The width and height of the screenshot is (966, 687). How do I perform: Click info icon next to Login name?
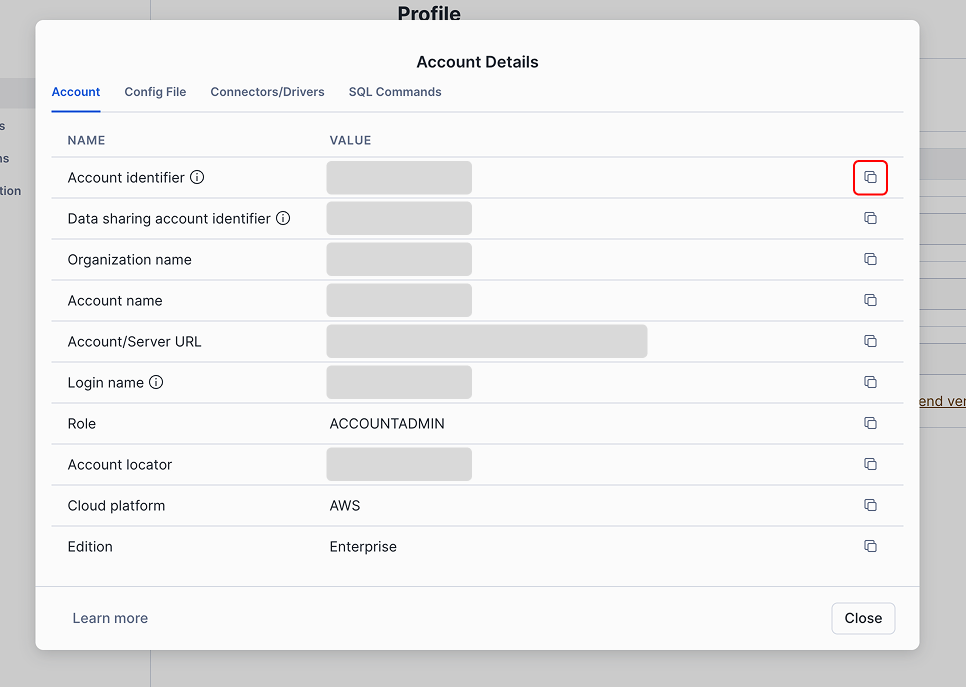click(x=156, y=382)
